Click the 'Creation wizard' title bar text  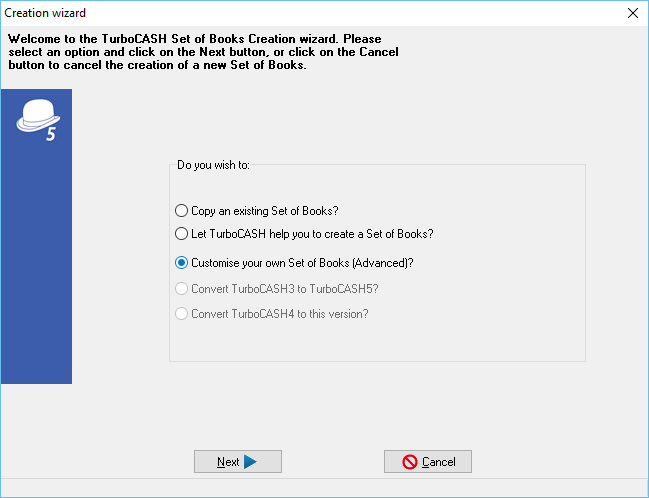point(44,13)
